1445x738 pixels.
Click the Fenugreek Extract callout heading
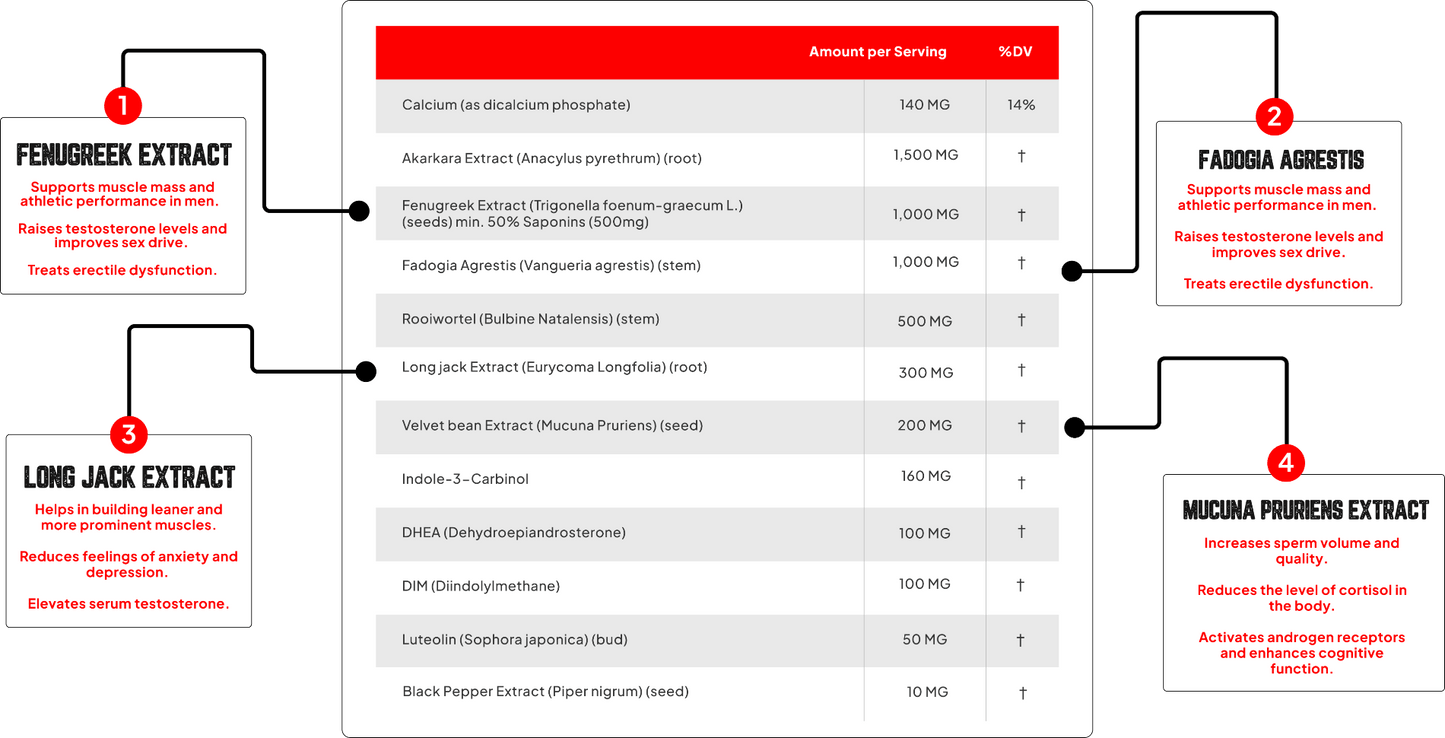click(x=124, y=155)
